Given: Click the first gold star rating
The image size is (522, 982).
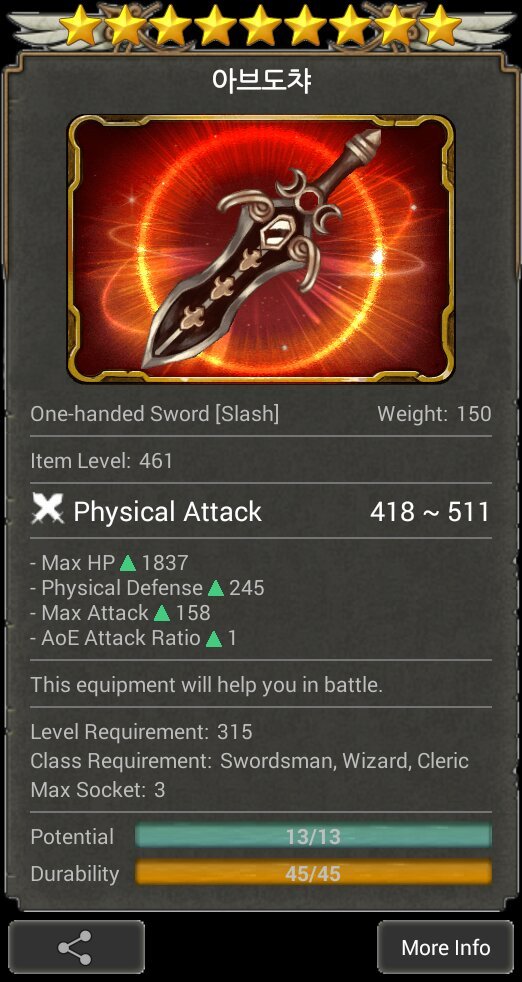Looking at the screenshot, I should [x=80, y=25].
